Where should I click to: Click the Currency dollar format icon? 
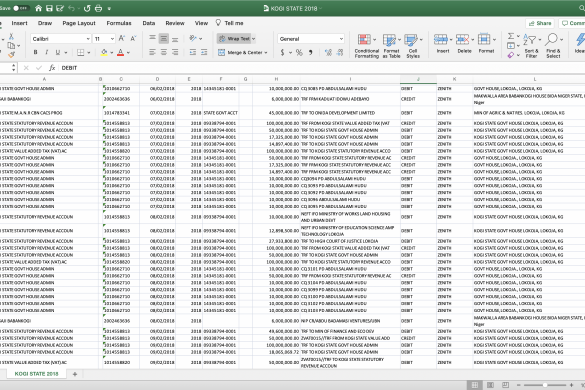click(282, 53)
